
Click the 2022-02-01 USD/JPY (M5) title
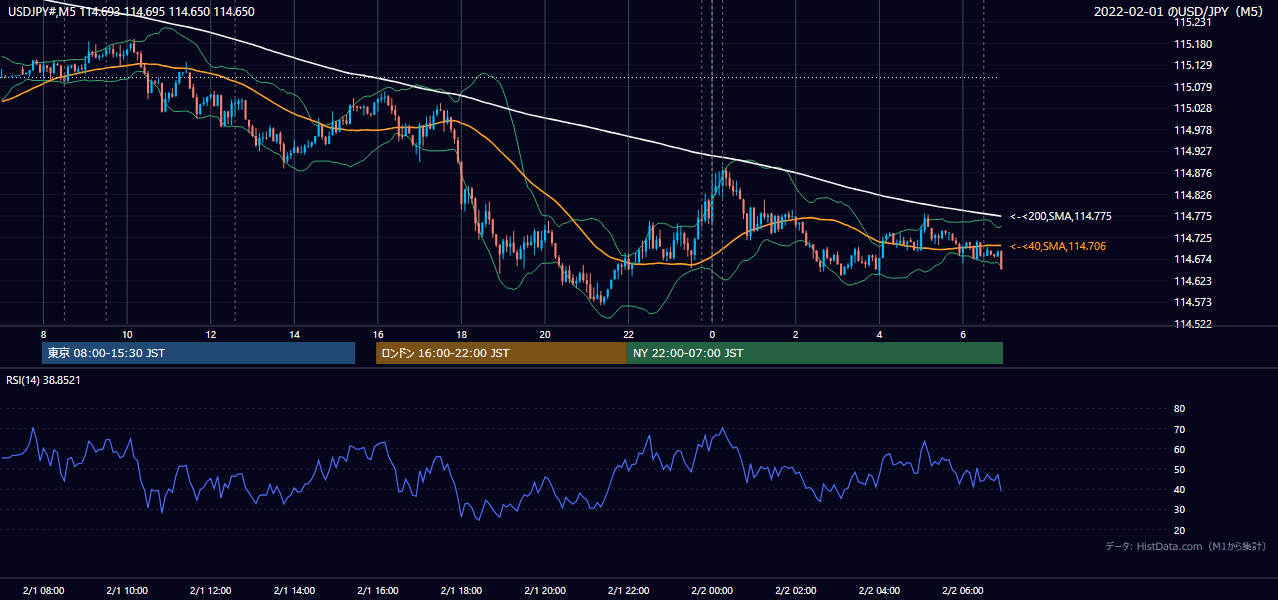[x=1179, y=12]
